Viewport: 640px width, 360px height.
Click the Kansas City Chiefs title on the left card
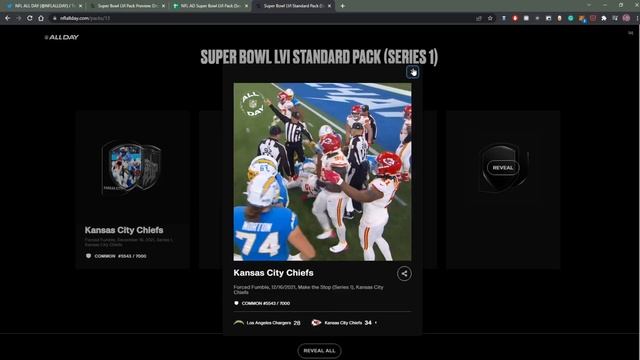click(124, 230)
